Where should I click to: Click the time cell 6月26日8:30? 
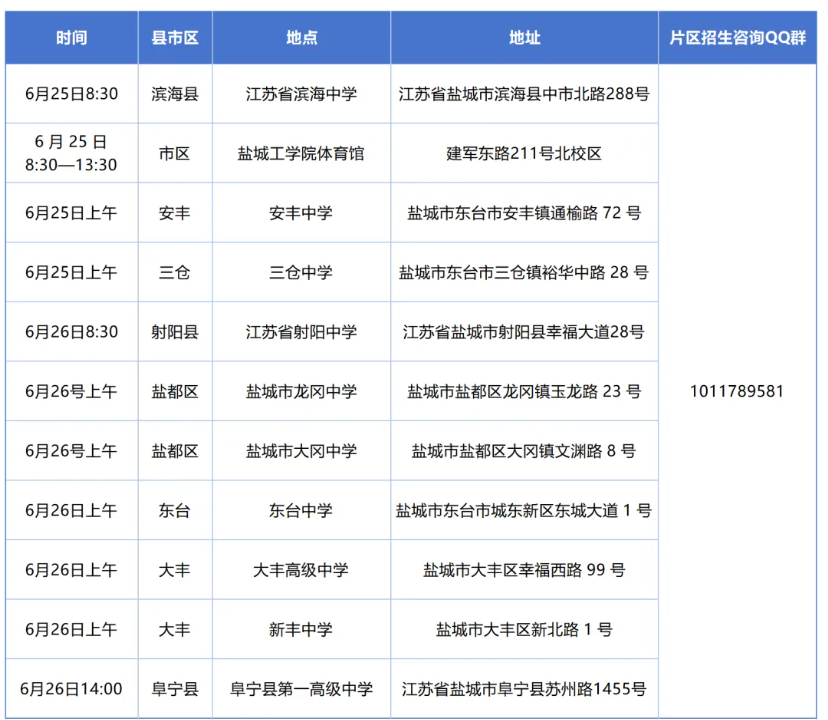72,332
